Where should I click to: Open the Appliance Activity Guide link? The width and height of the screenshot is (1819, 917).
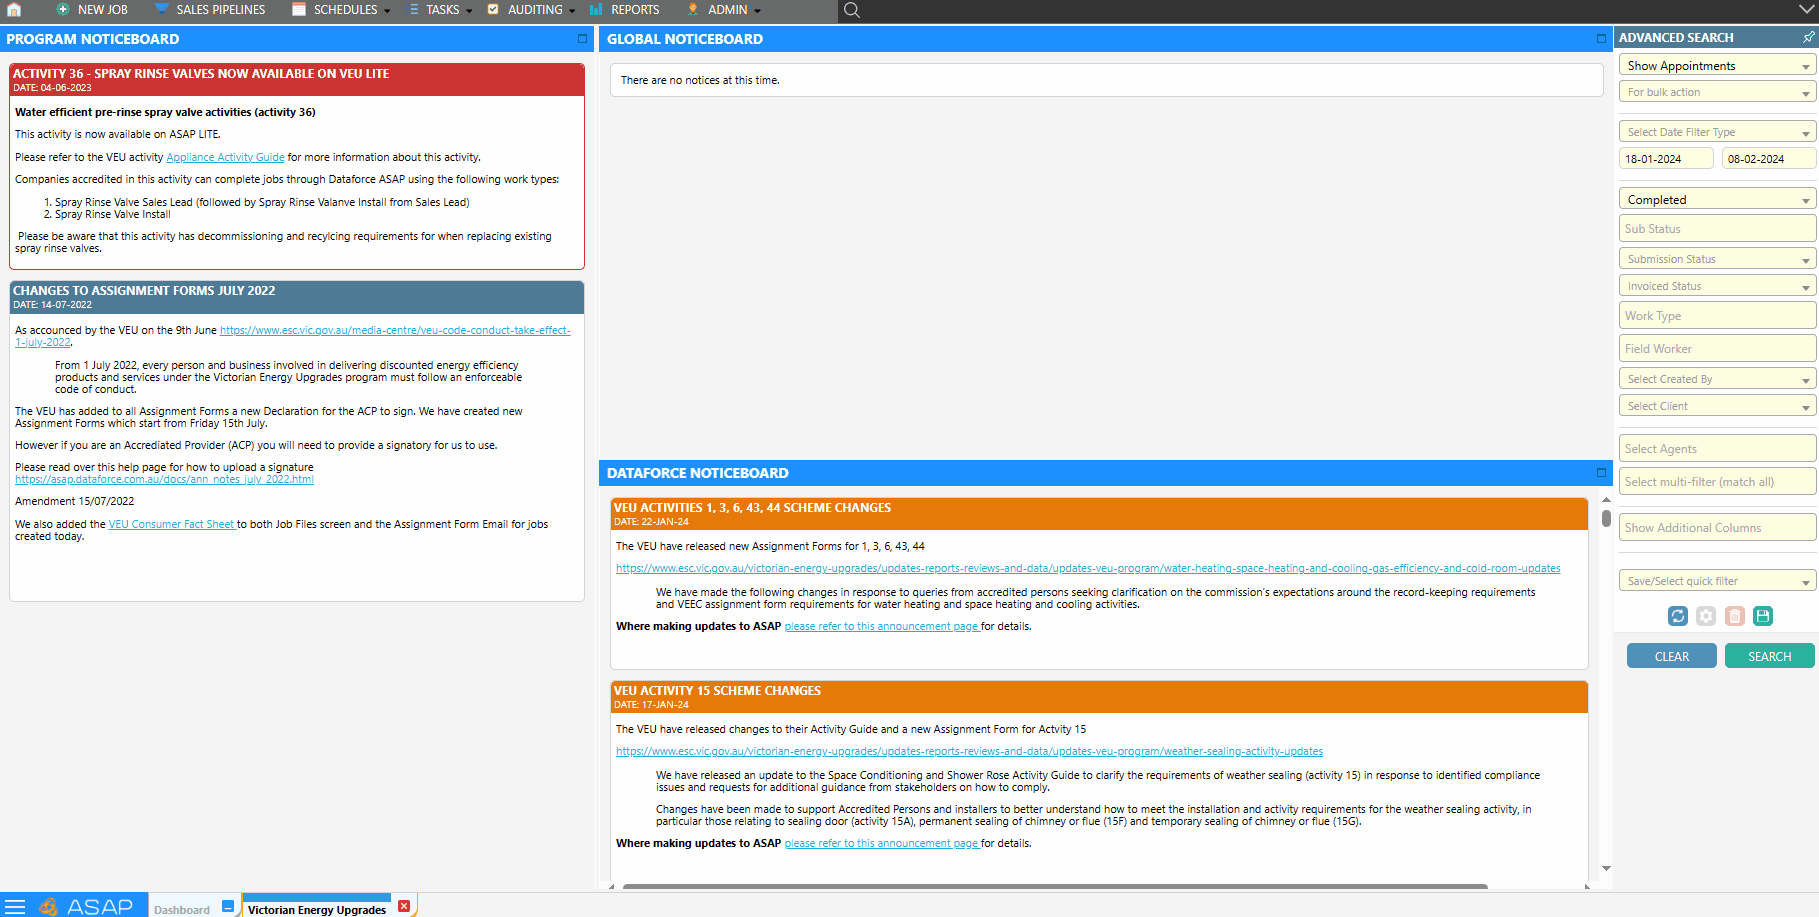pos(225,157)
